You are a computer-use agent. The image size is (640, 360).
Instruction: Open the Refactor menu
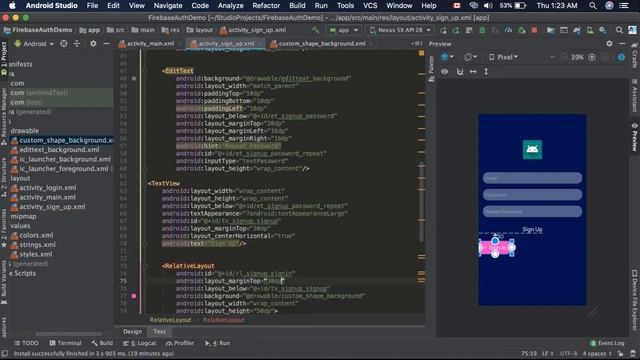tap(266, 6)
